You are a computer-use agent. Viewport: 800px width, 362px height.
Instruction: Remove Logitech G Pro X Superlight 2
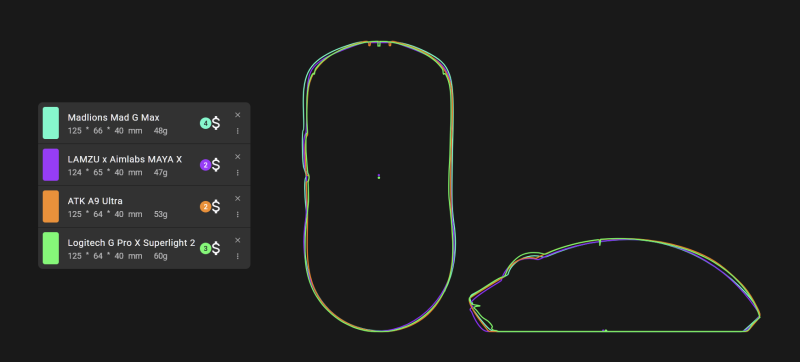click(237, 241)
